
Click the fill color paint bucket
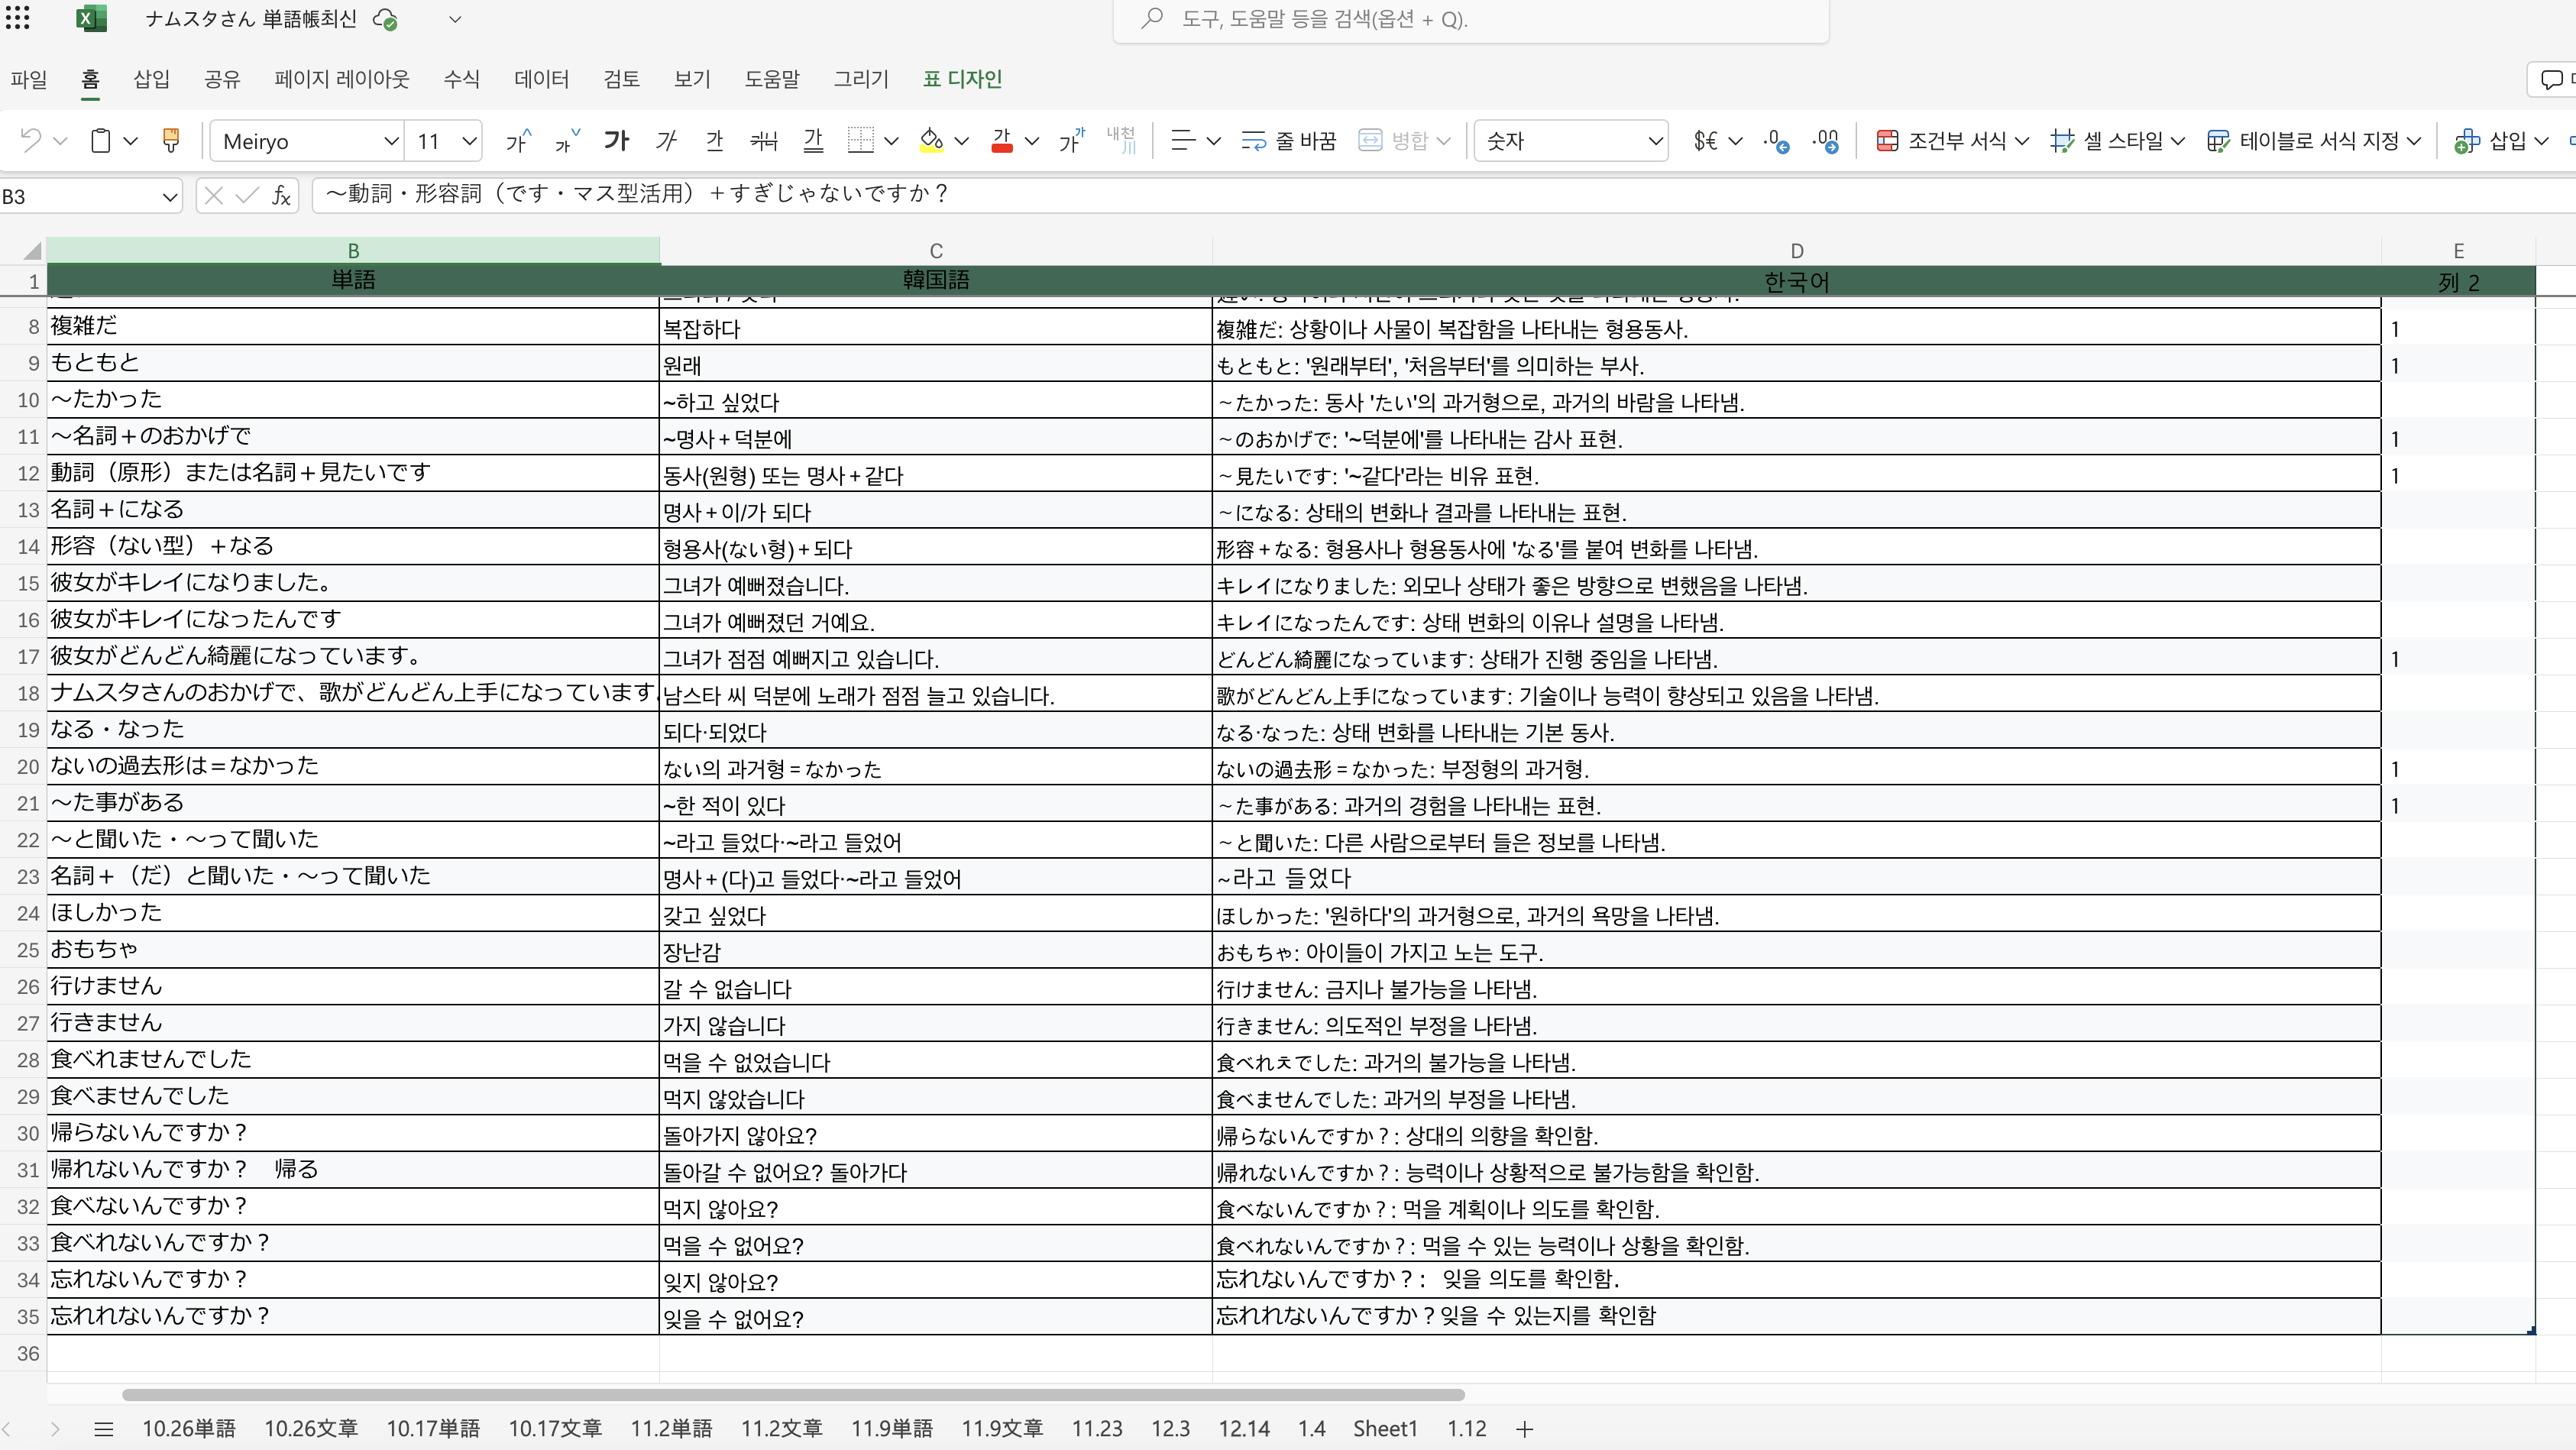(931, 141)
